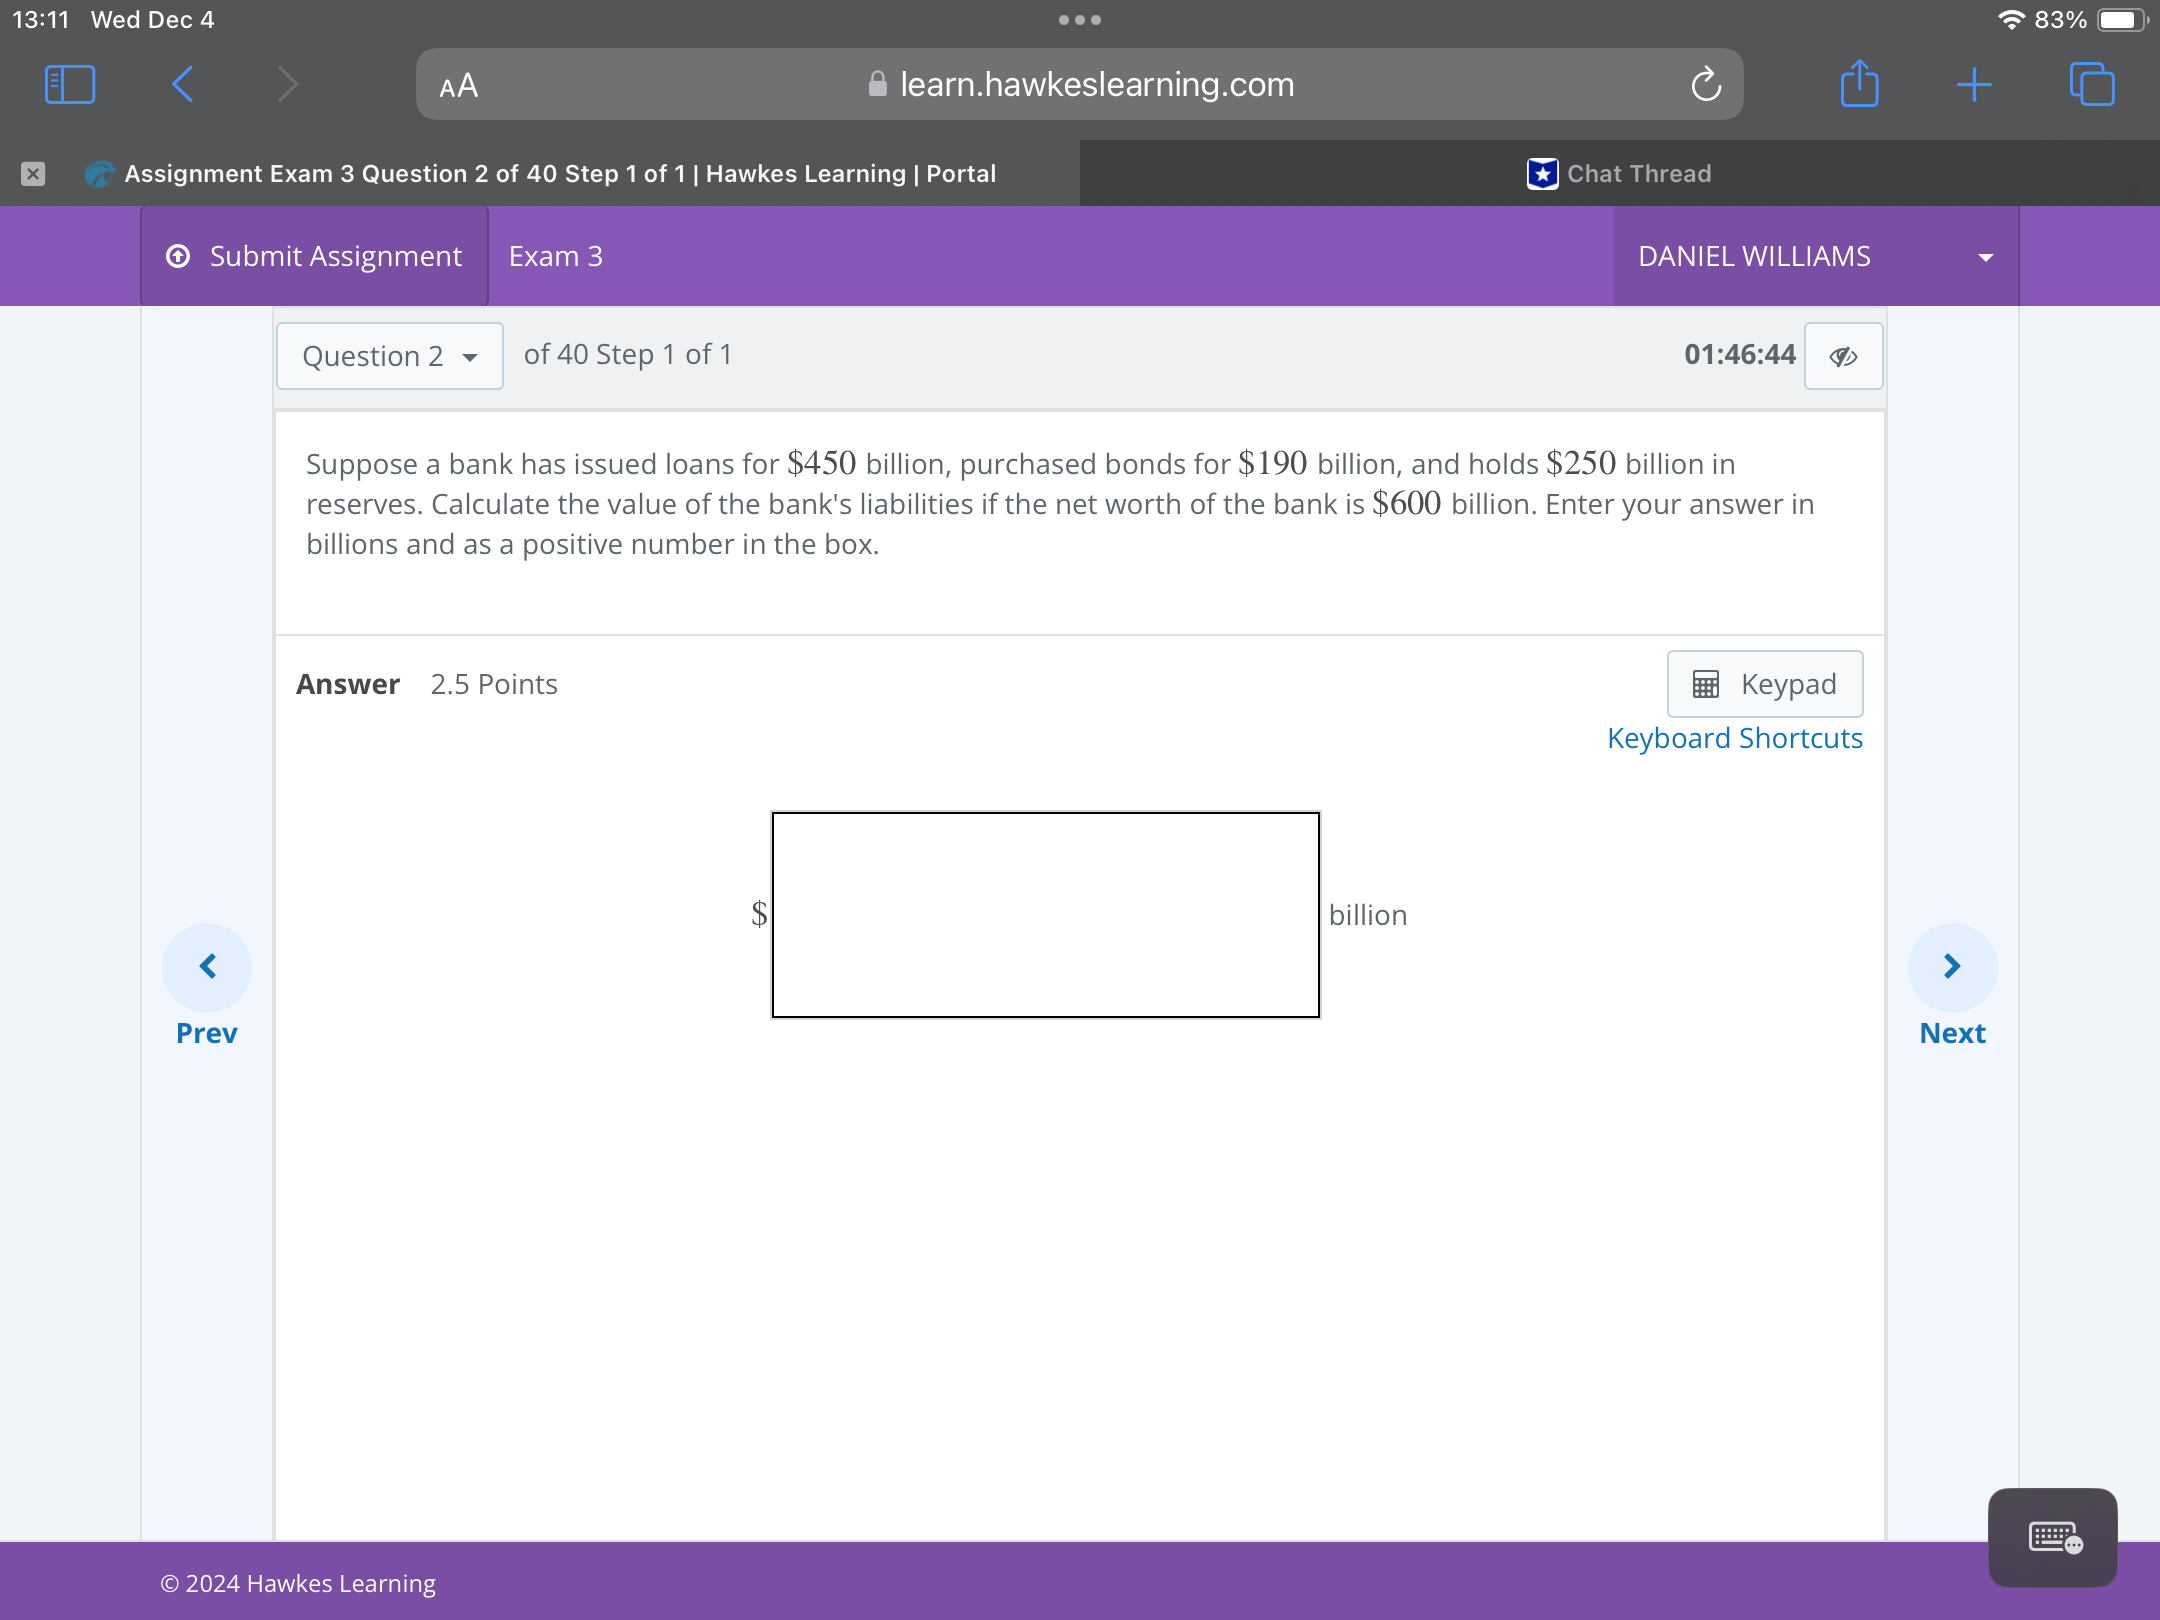Expand the Question 2 dropdown
This screenshot has width=2160, height=1620.
[390, 356]
